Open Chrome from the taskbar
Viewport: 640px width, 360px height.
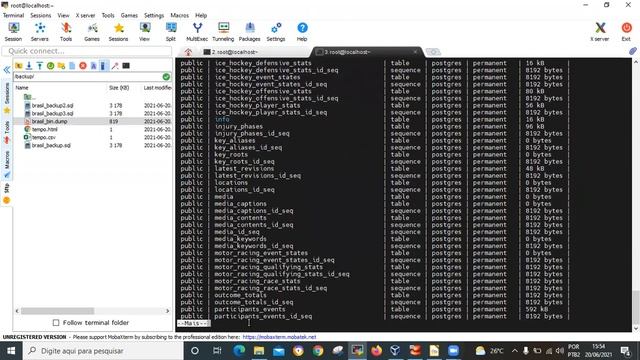click(x=318, y=351)
